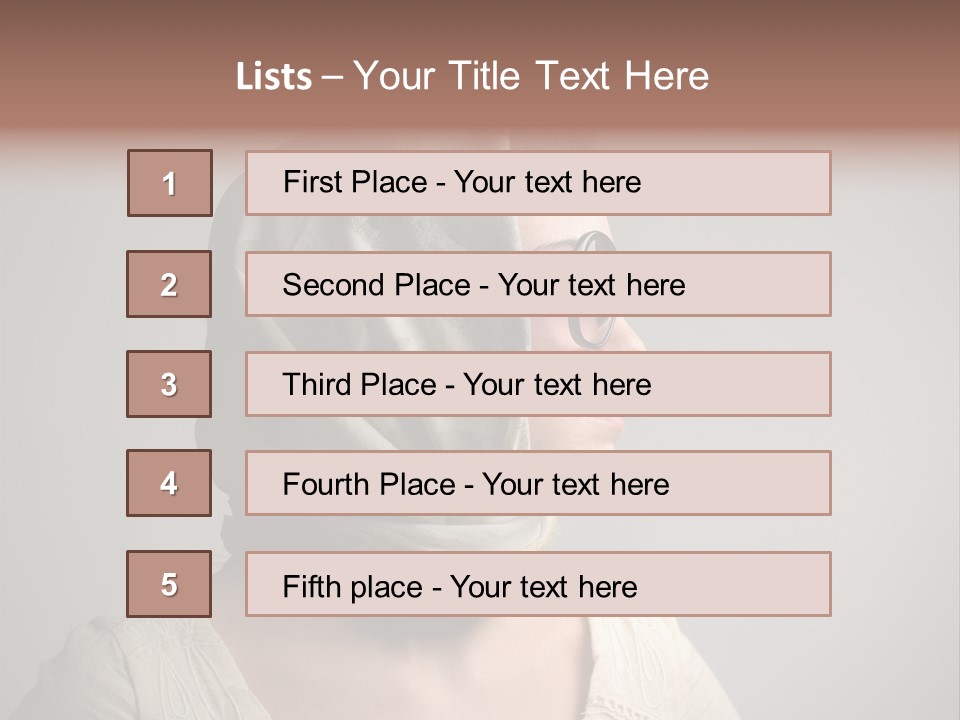
Task: Click the dash in the slide title
Action: tap(332, 77)
